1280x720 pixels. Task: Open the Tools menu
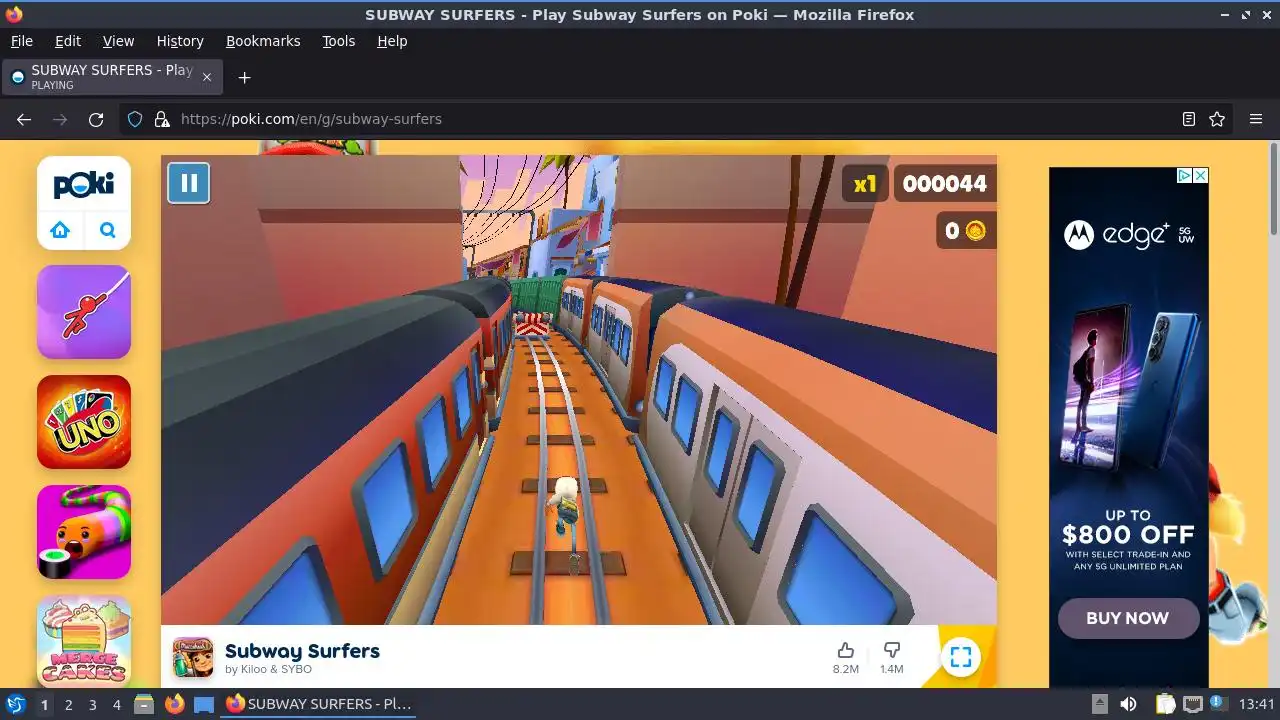pos(339,41)
